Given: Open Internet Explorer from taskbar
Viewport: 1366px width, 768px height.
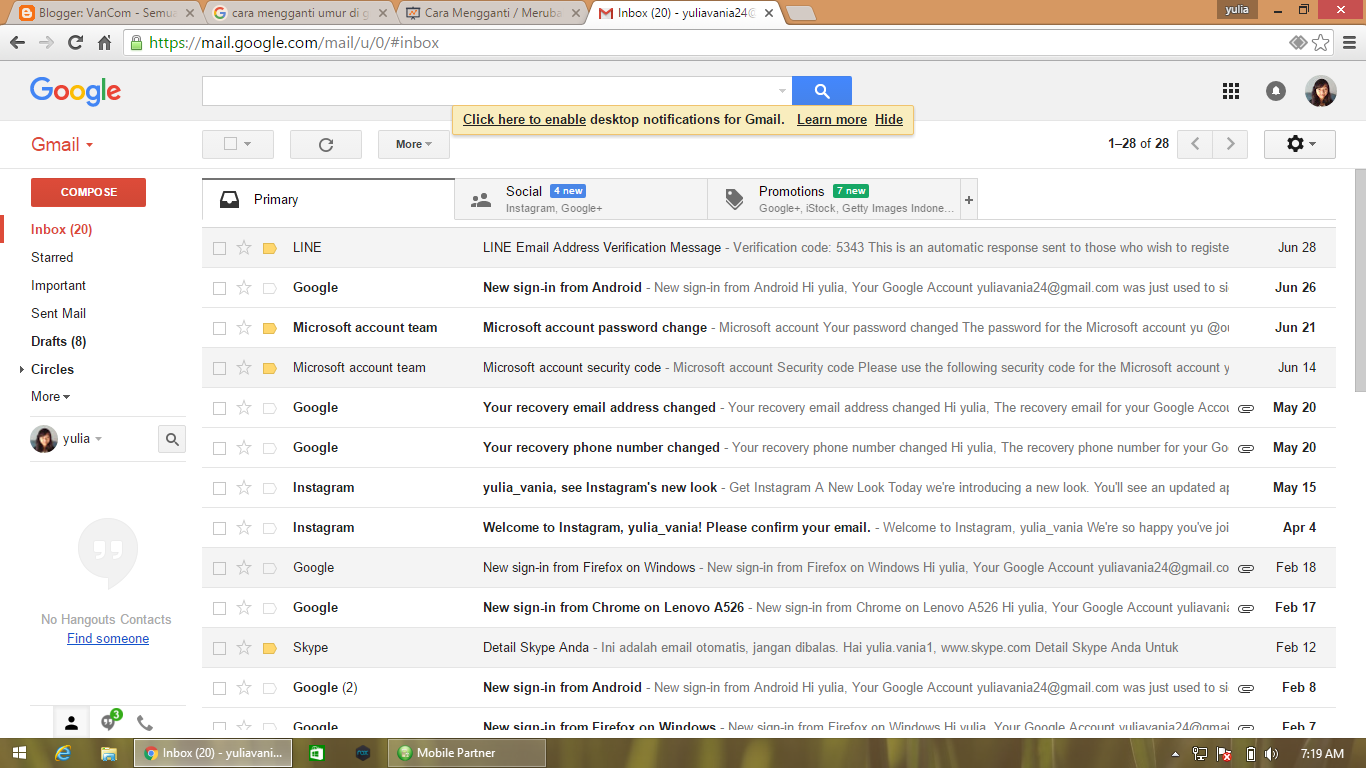Looking at the screenshot, I should point(63,753).
